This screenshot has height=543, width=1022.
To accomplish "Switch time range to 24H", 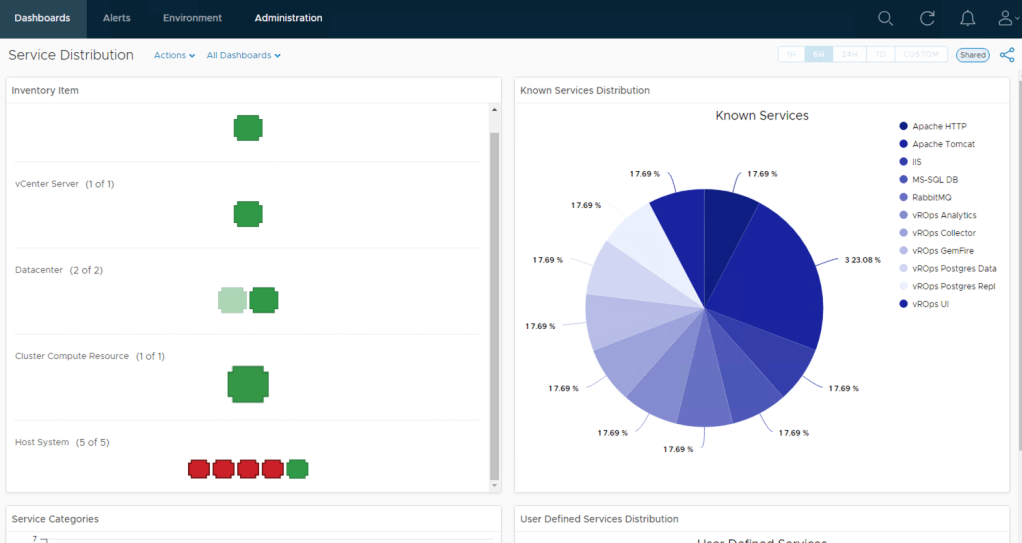I will 849,55.
